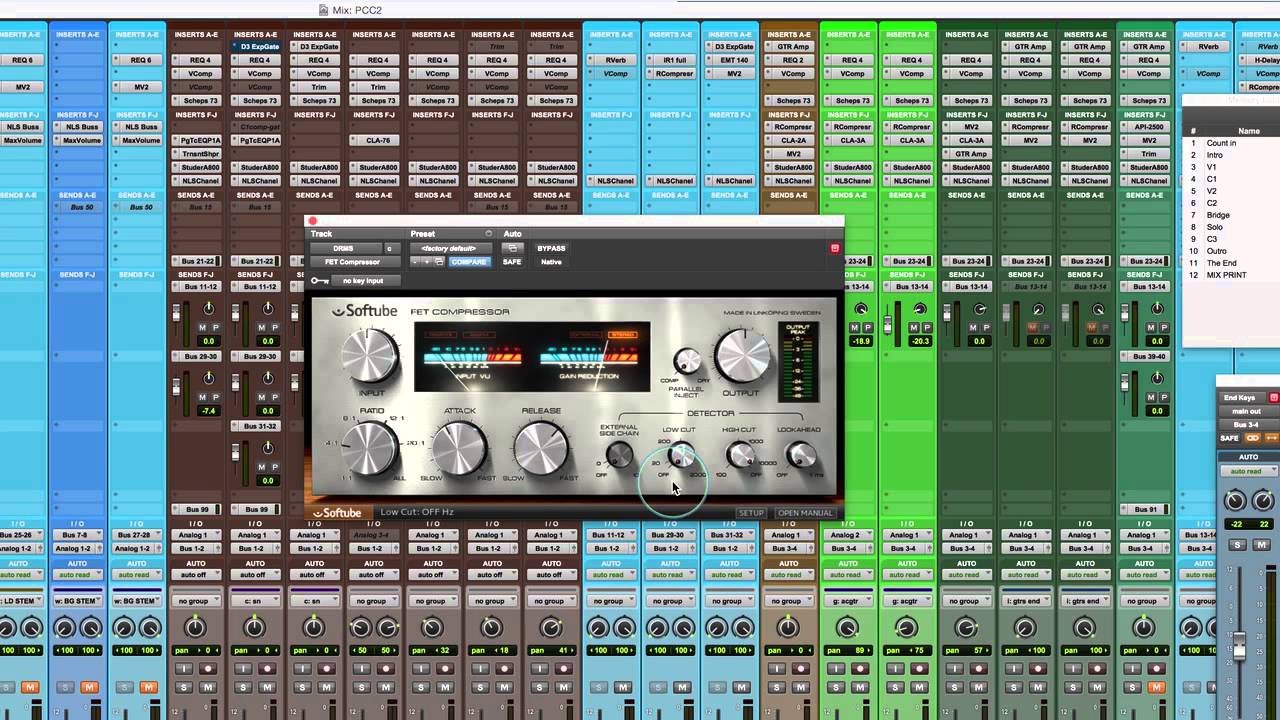The image size is (1280, 720).
Task: Open the Bus 27-28 input selector
Action: tap(136, 535)
